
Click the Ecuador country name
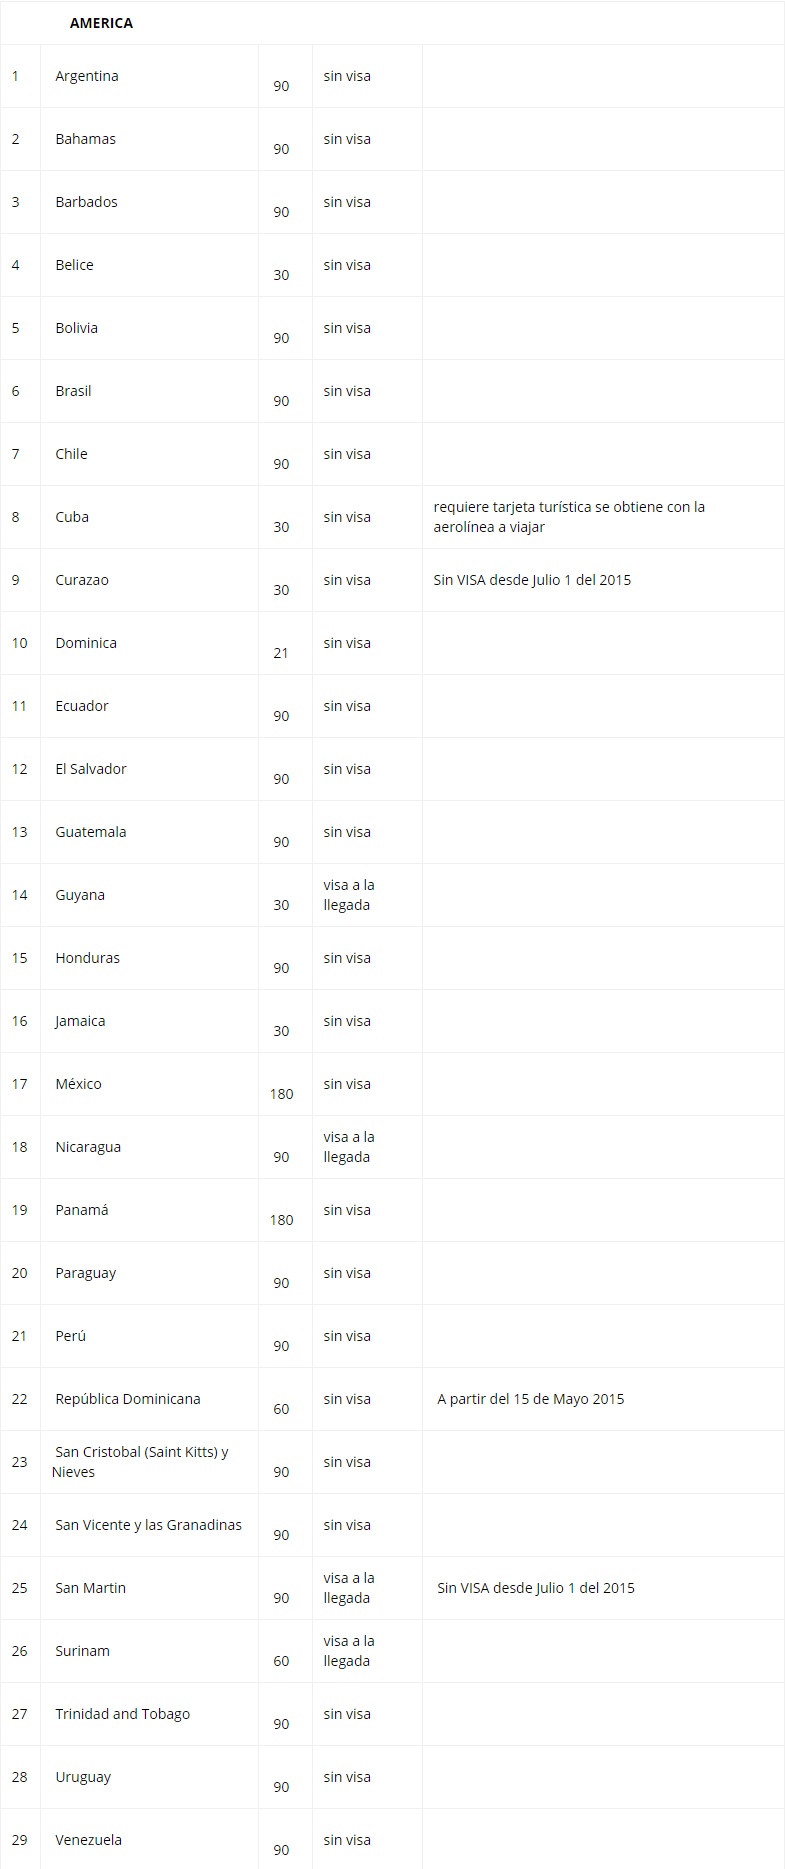(x=82, y=706)
